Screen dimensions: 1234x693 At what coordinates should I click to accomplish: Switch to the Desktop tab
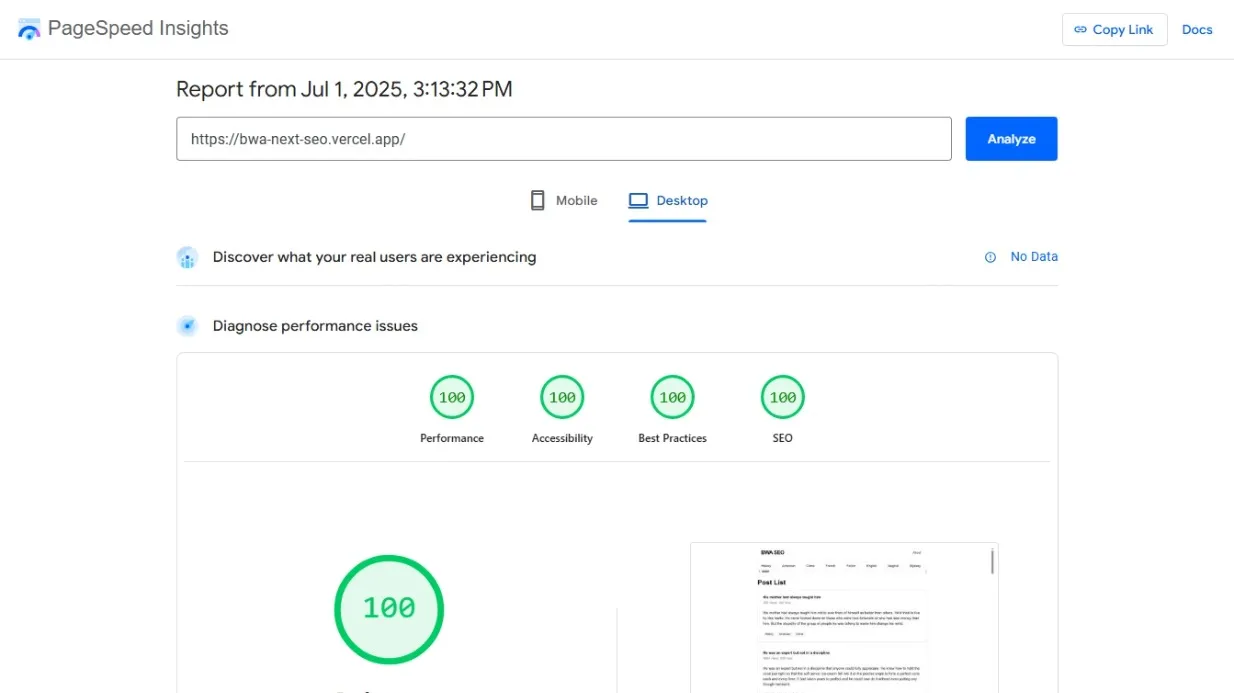pyautogui.click(x=668, y=200)
